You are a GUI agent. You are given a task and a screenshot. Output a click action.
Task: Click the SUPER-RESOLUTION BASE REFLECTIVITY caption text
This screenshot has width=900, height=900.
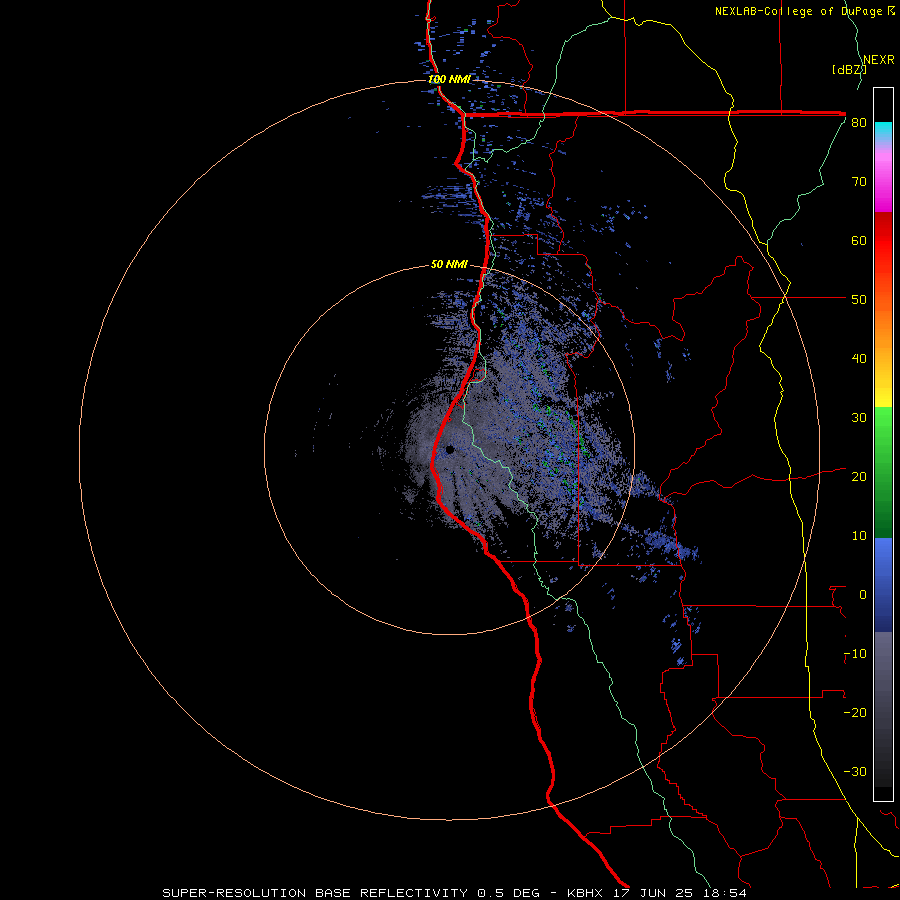pyautogui.click(x=315, y=893)
